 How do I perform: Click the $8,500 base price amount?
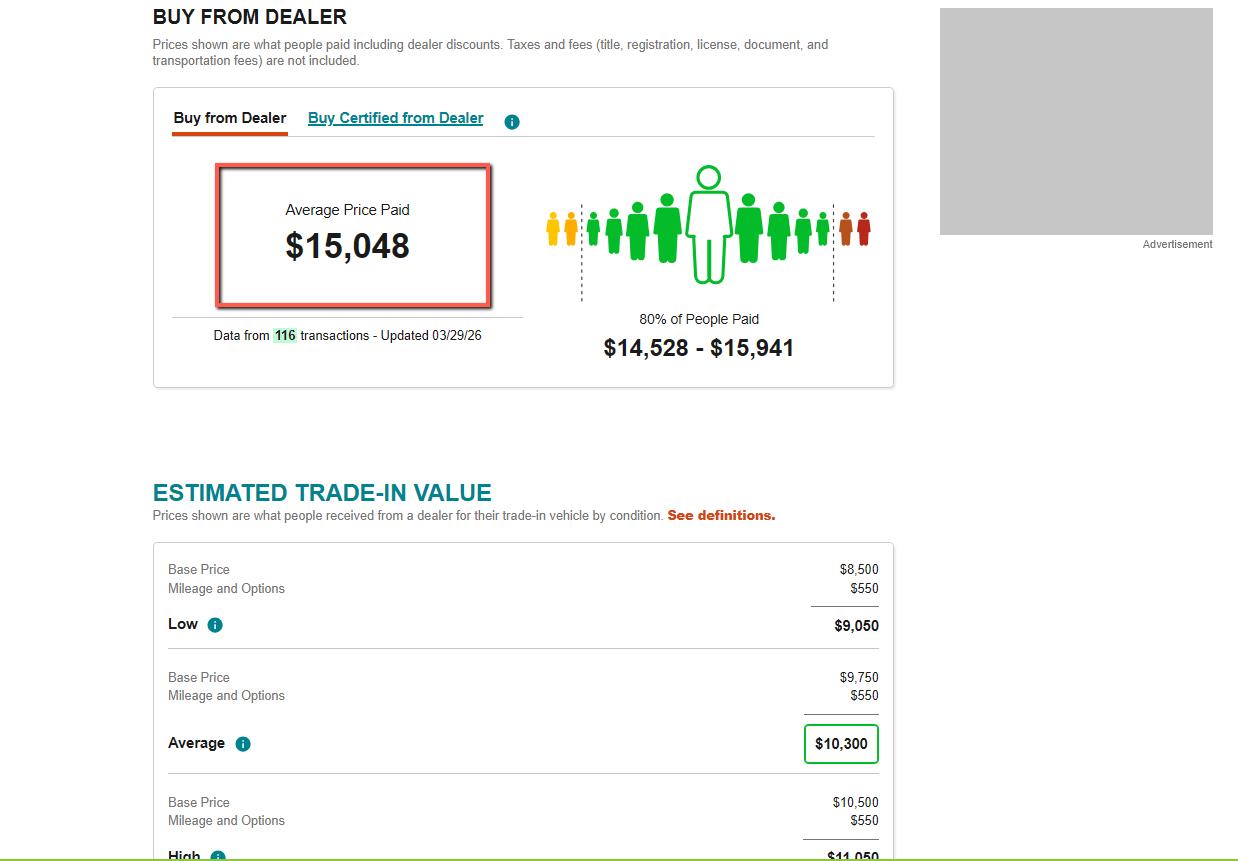[x=859, y=570]
